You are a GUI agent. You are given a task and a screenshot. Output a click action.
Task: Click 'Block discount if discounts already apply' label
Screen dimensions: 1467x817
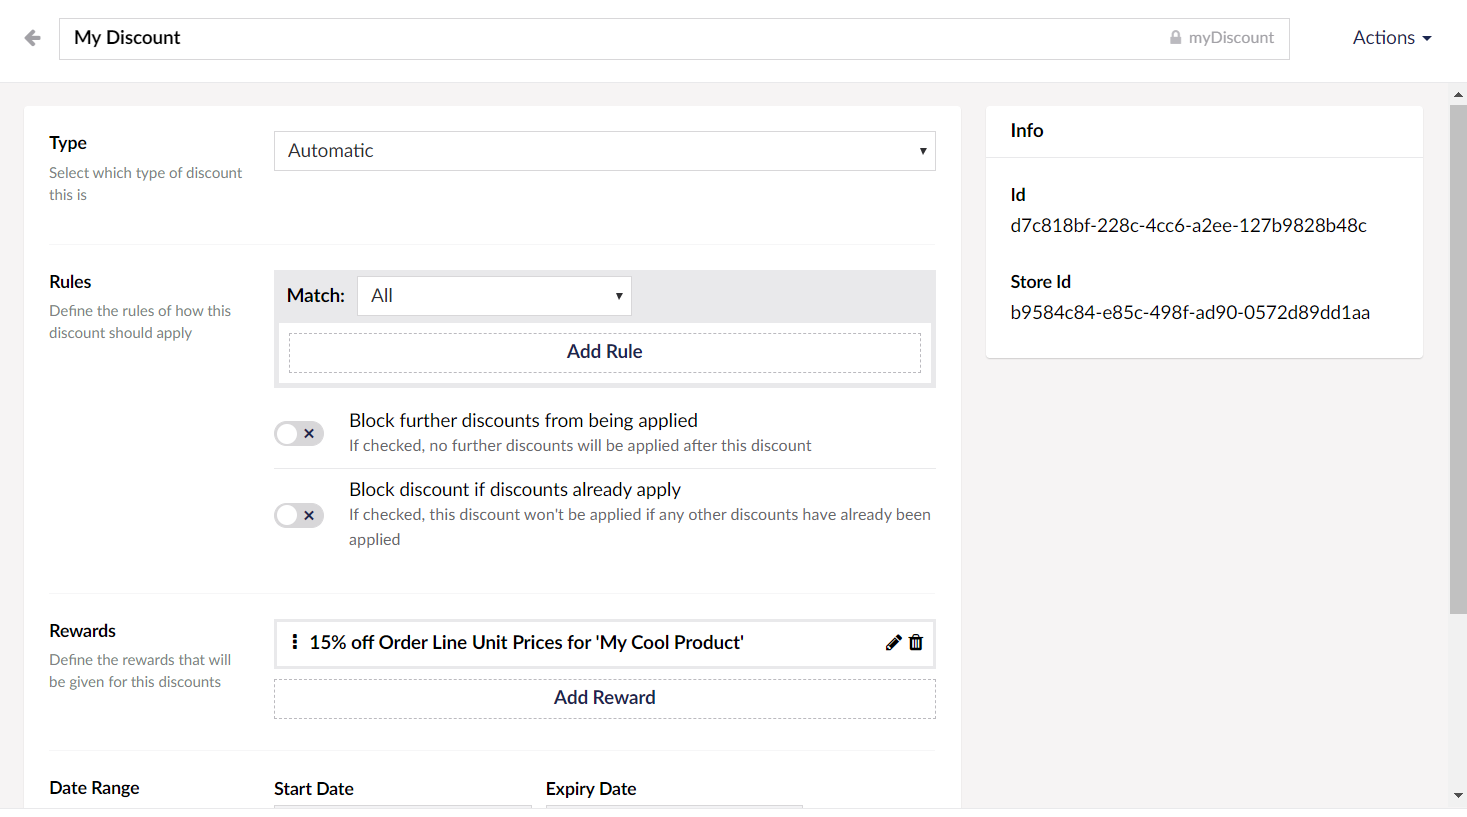pos(515,490)
